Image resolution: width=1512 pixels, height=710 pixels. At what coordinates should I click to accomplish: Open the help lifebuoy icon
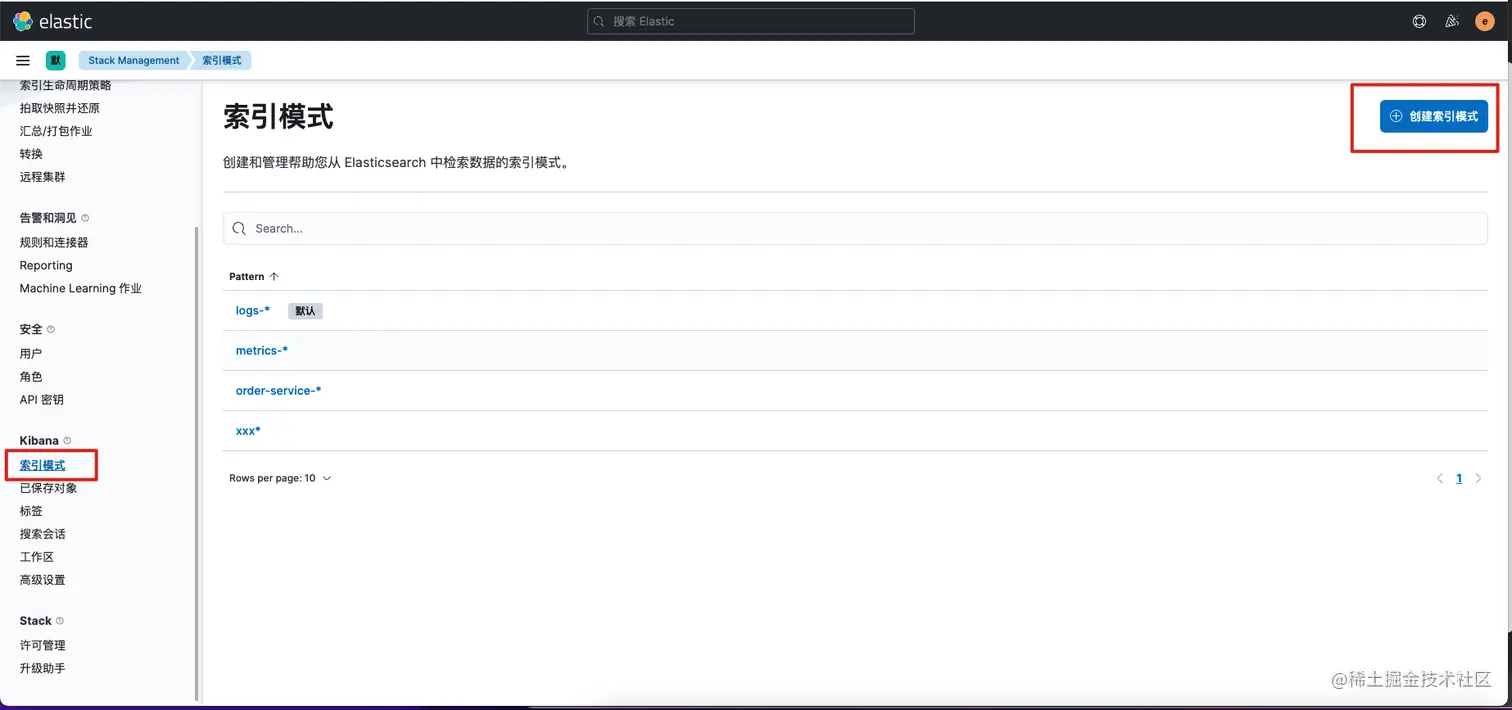tap(1419, 21)
